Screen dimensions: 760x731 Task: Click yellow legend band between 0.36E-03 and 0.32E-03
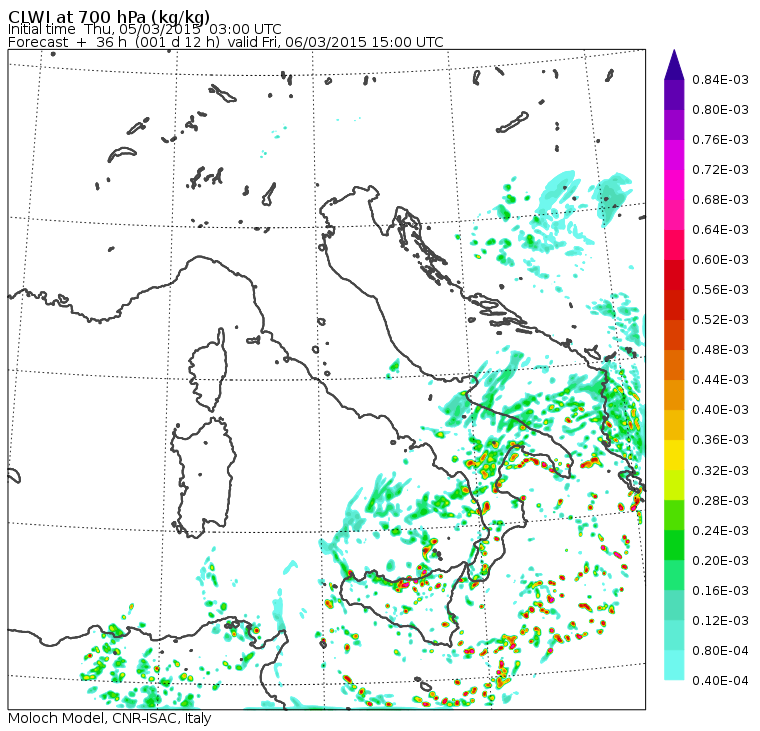tap(674, 455)
